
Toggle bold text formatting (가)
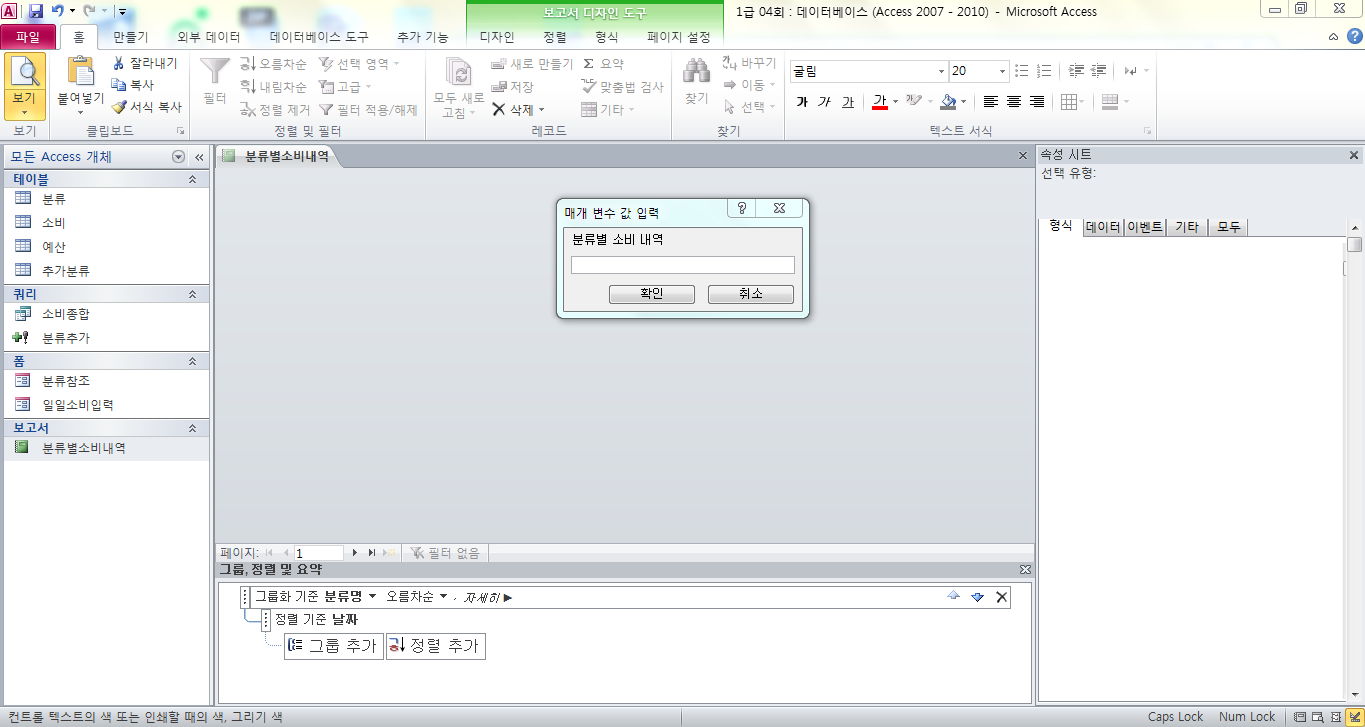[x=801, y=102]
